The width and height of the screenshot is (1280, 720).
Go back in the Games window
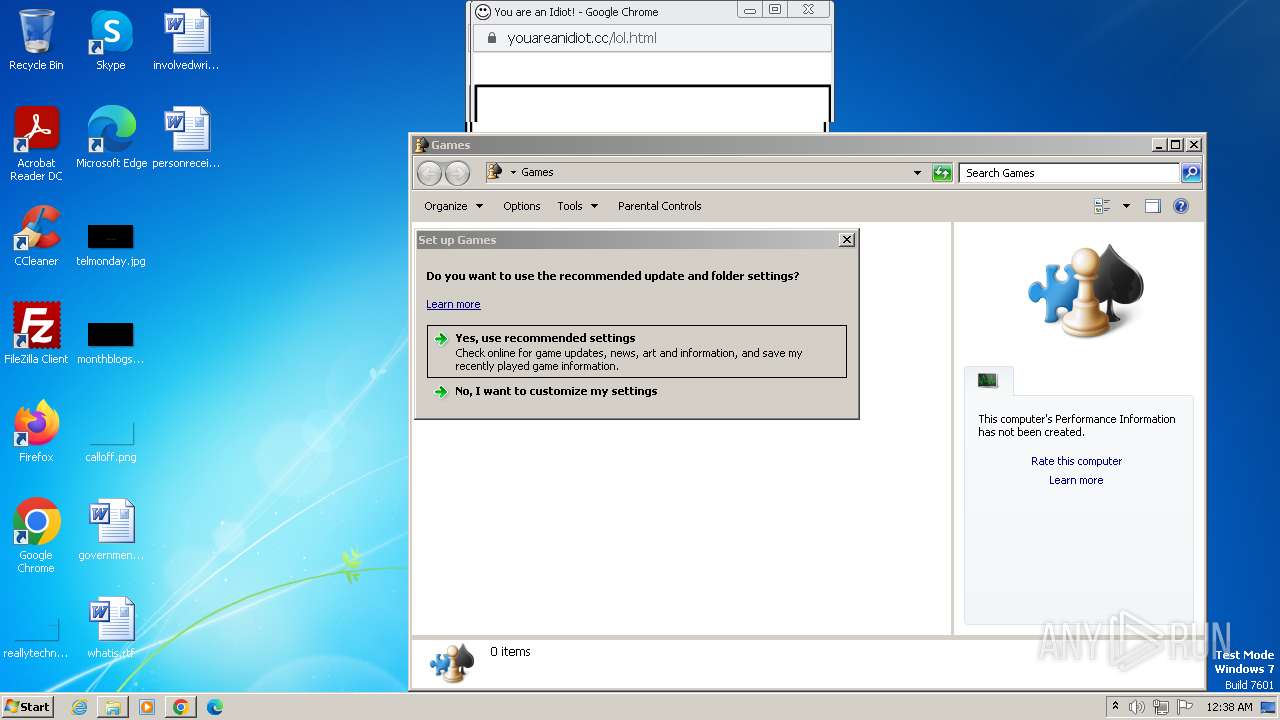pyautogui.click(x=429, y=173)
